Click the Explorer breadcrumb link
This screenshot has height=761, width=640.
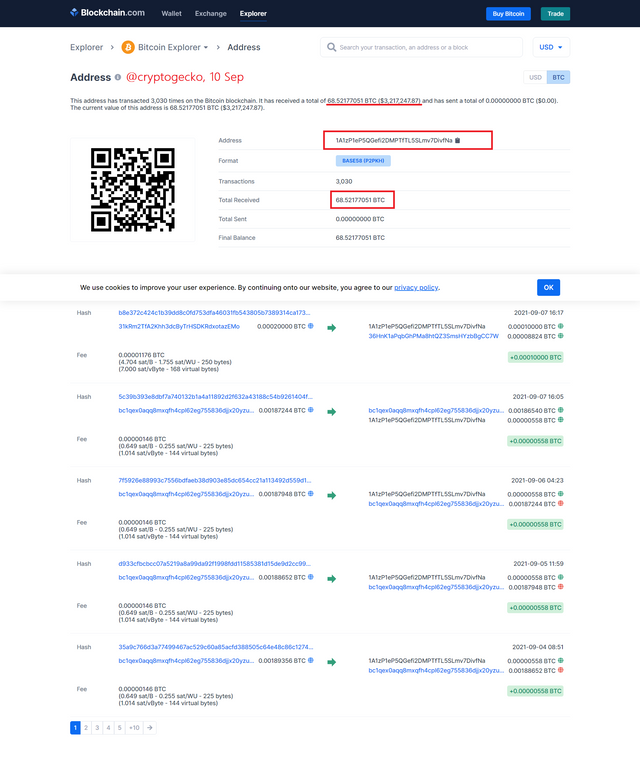(x=86, y=47)
